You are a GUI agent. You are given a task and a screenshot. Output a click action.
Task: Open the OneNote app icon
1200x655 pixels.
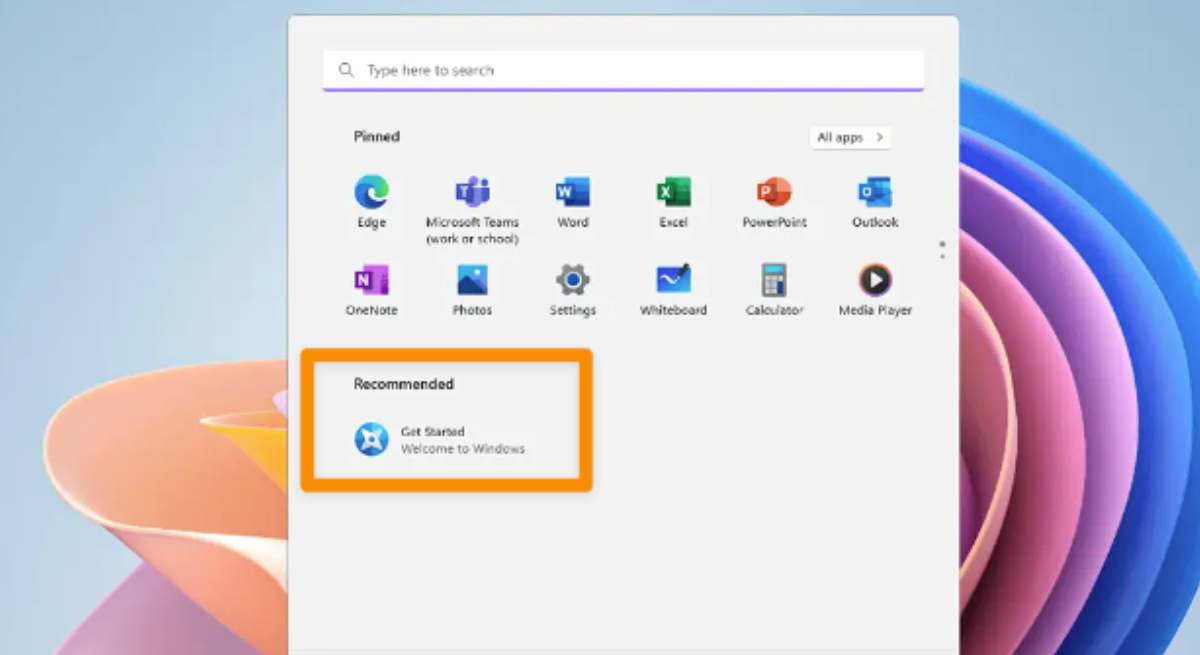click(371, 280)
